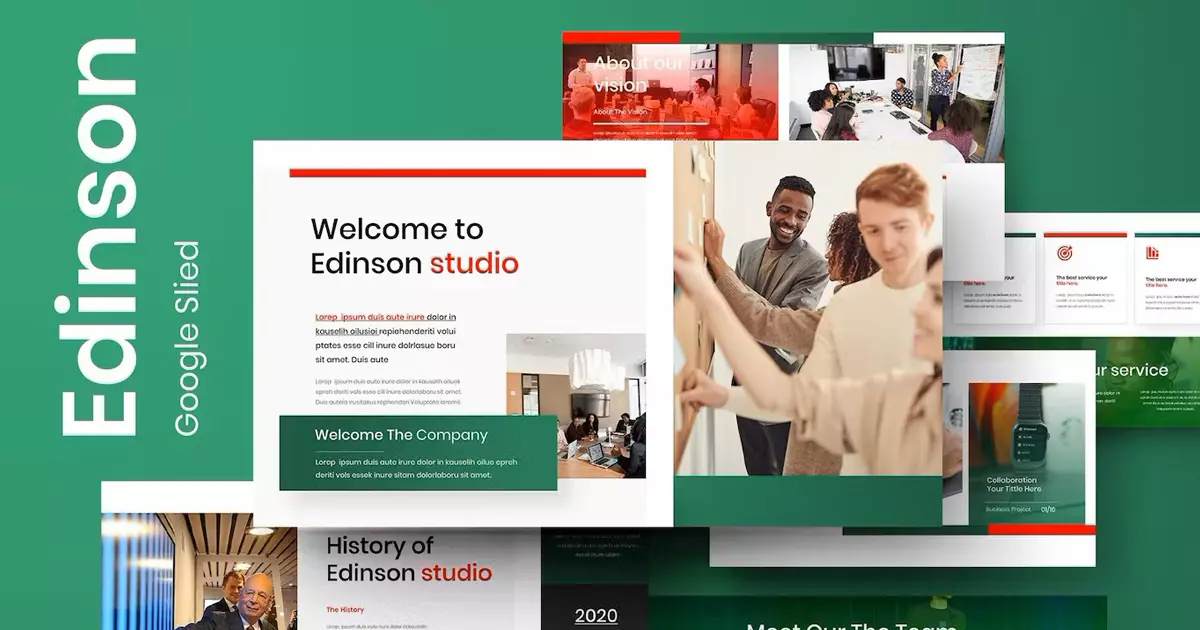This screenshot has width=1200, height=630.
Task: Click the "About our vision" slide title
Action: 638,74
